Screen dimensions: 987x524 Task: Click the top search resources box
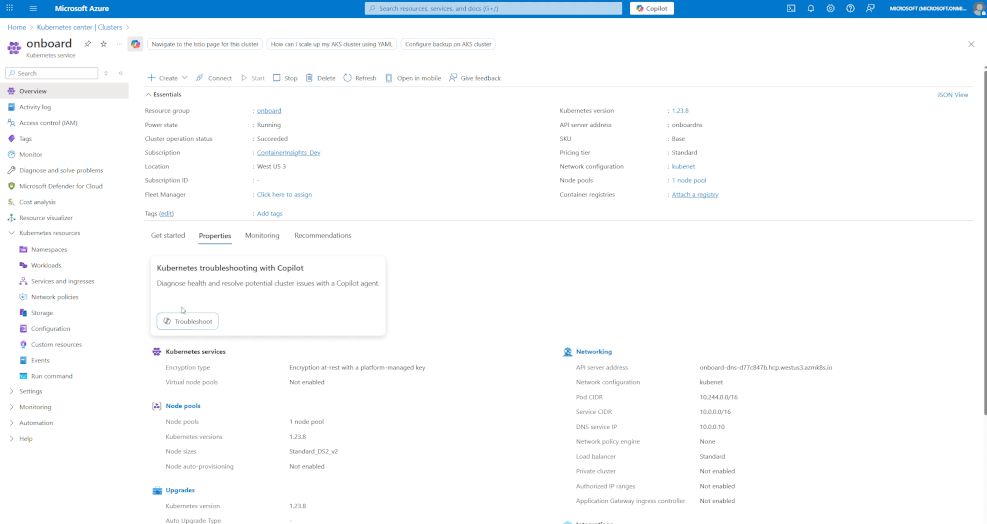tap(493, 8)
